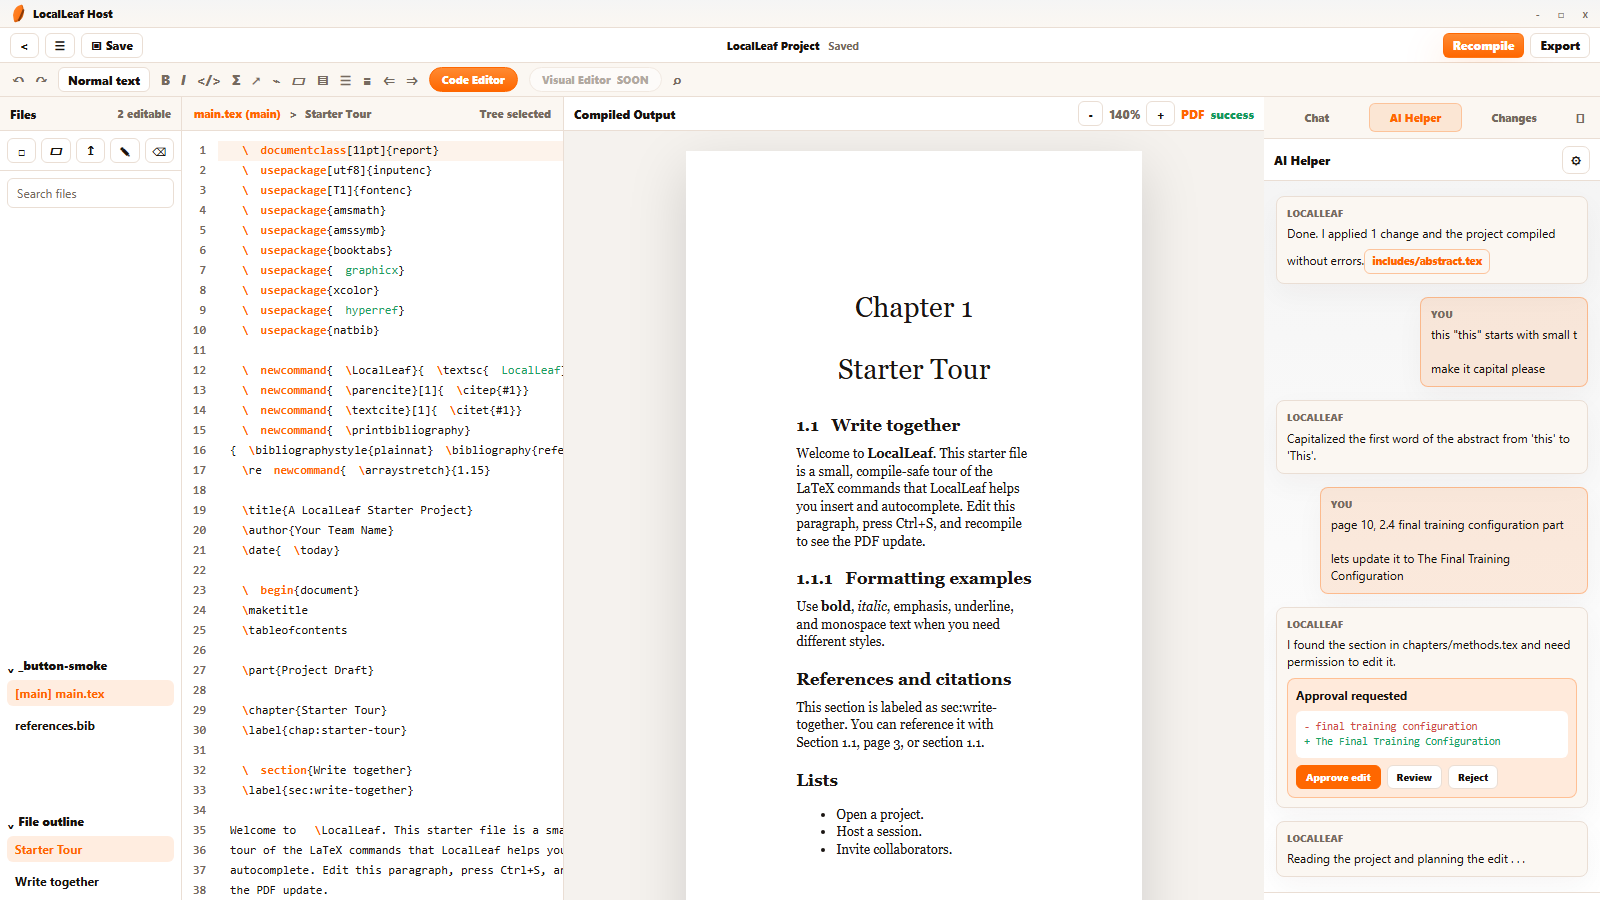1600x900 pixels.
Task: Click 'Reading the project and planning' message
Action: tap(1406, 859)
